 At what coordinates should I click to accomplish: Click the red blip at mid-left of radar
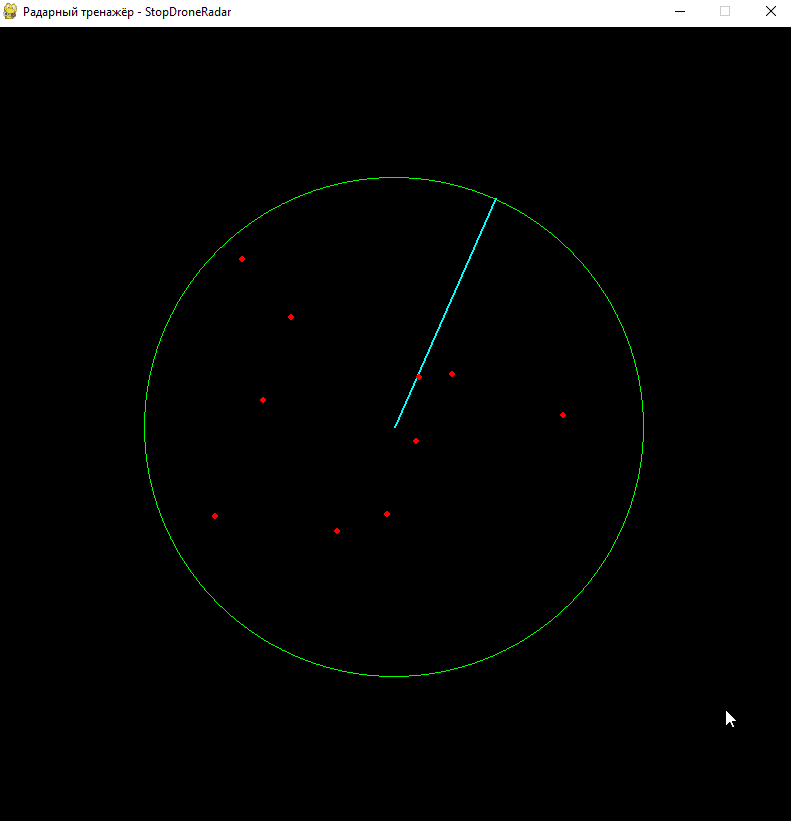coord(263,400)
